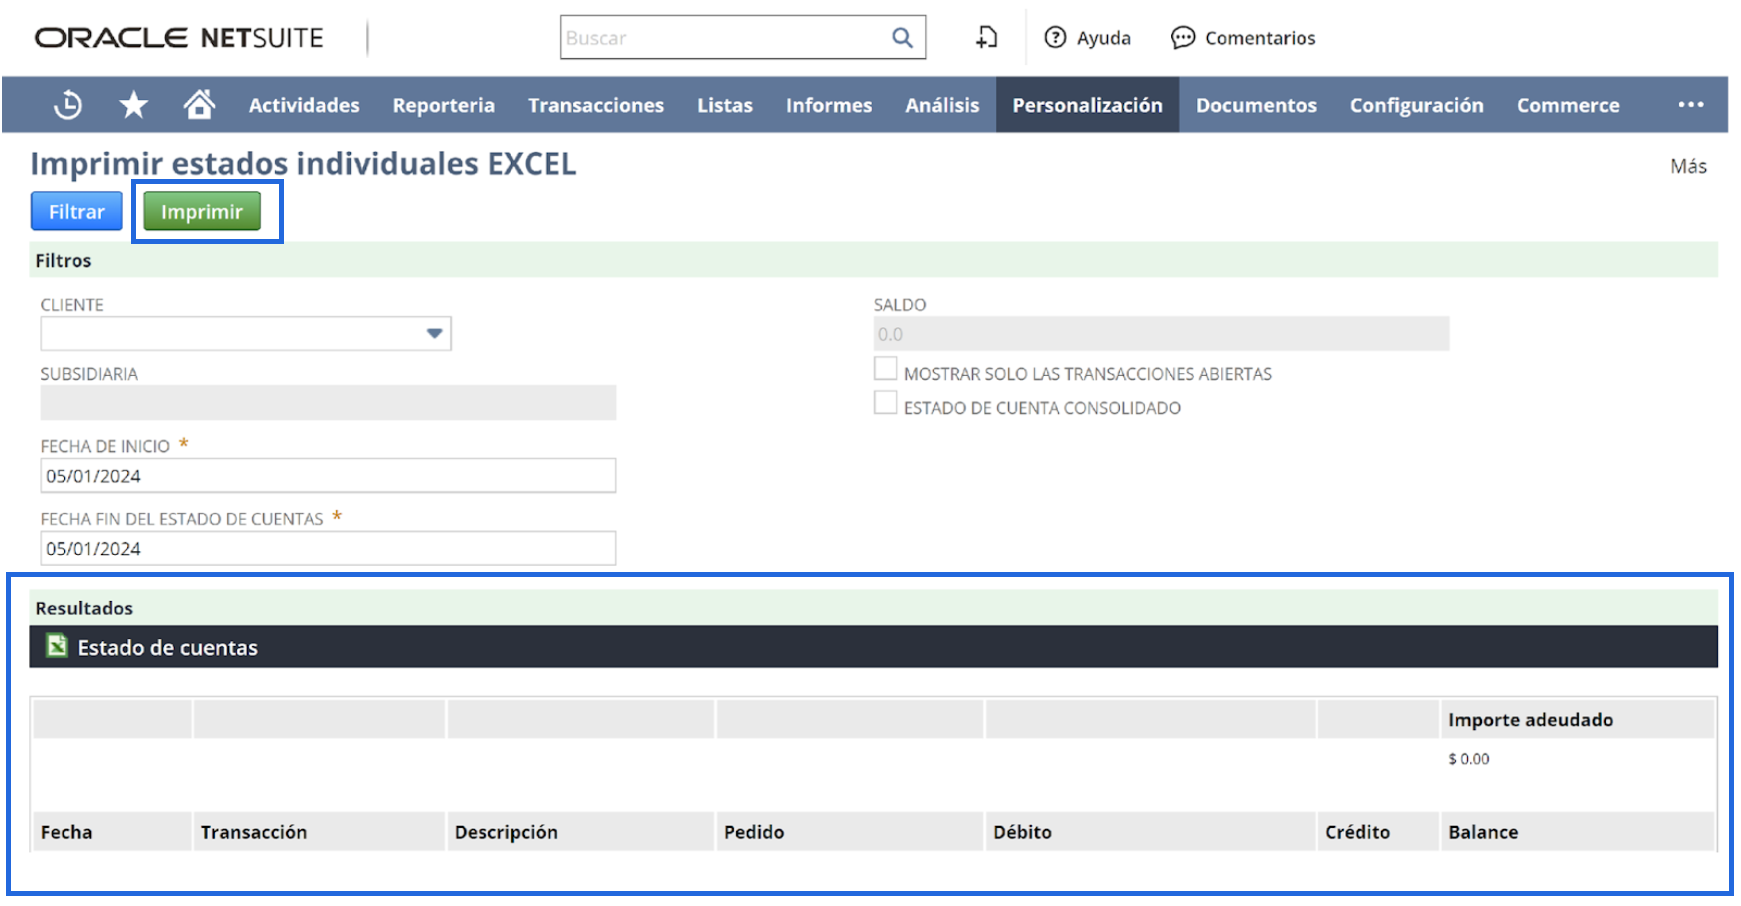The height and width of the screenshot is (906, 1741).
Task: Open the Configuración menu
Action: 1416,105
